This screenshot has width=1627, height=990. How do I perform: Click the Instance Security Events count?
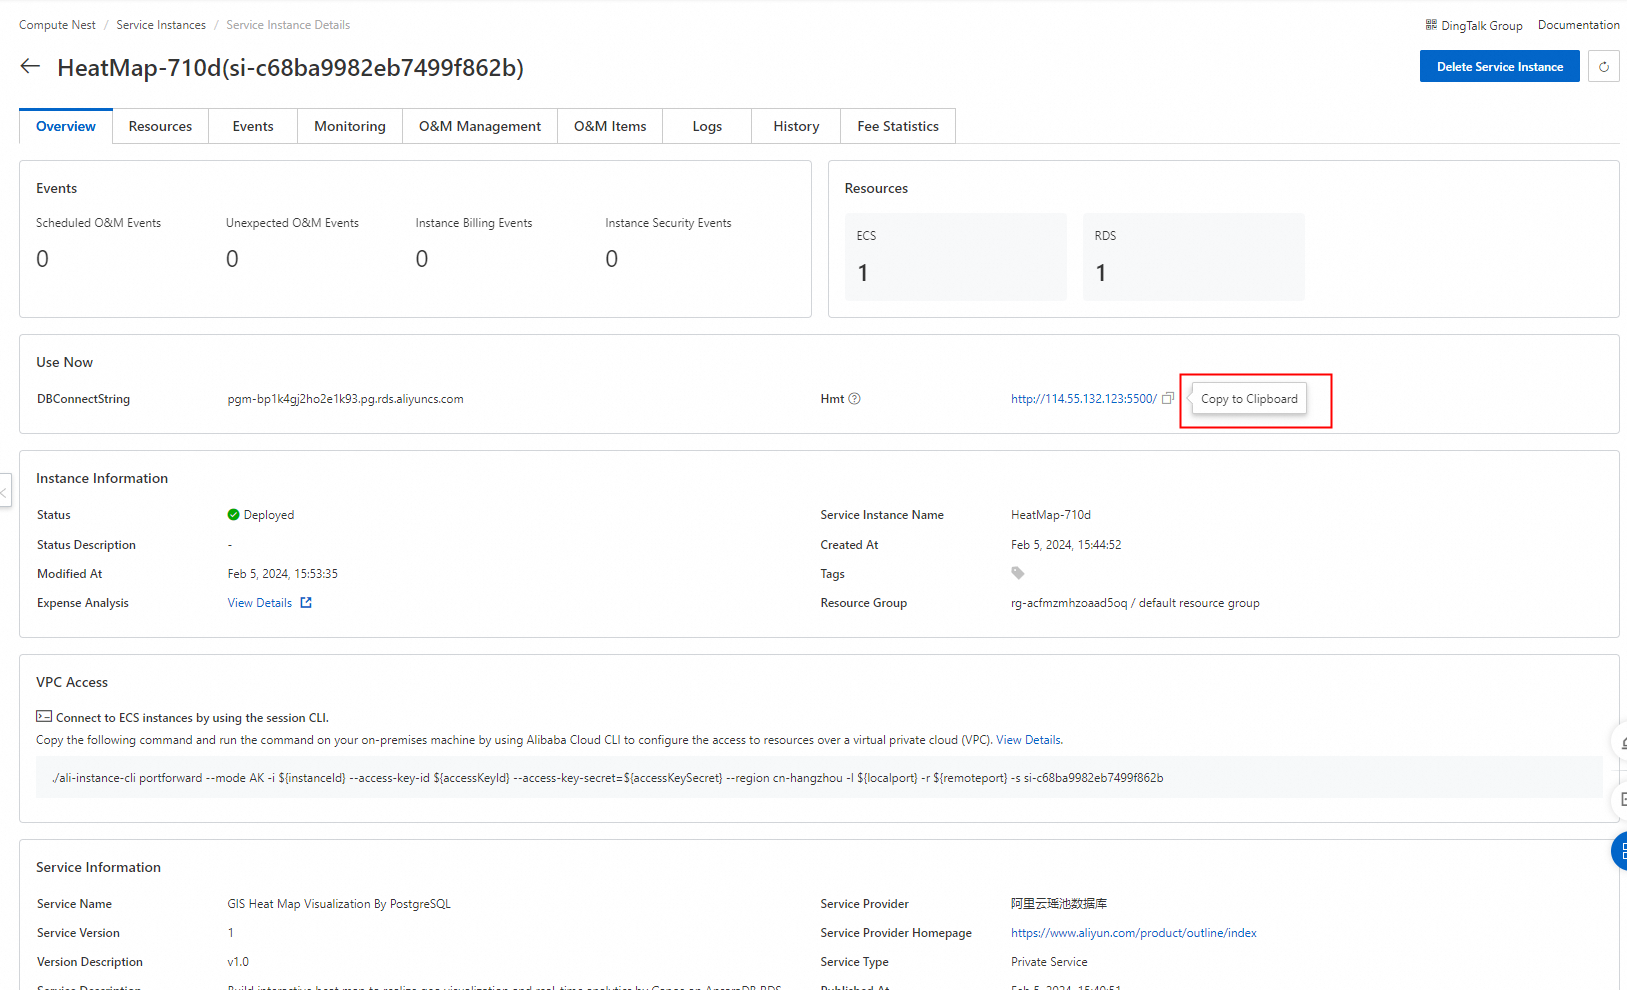(x=612, y=259)
